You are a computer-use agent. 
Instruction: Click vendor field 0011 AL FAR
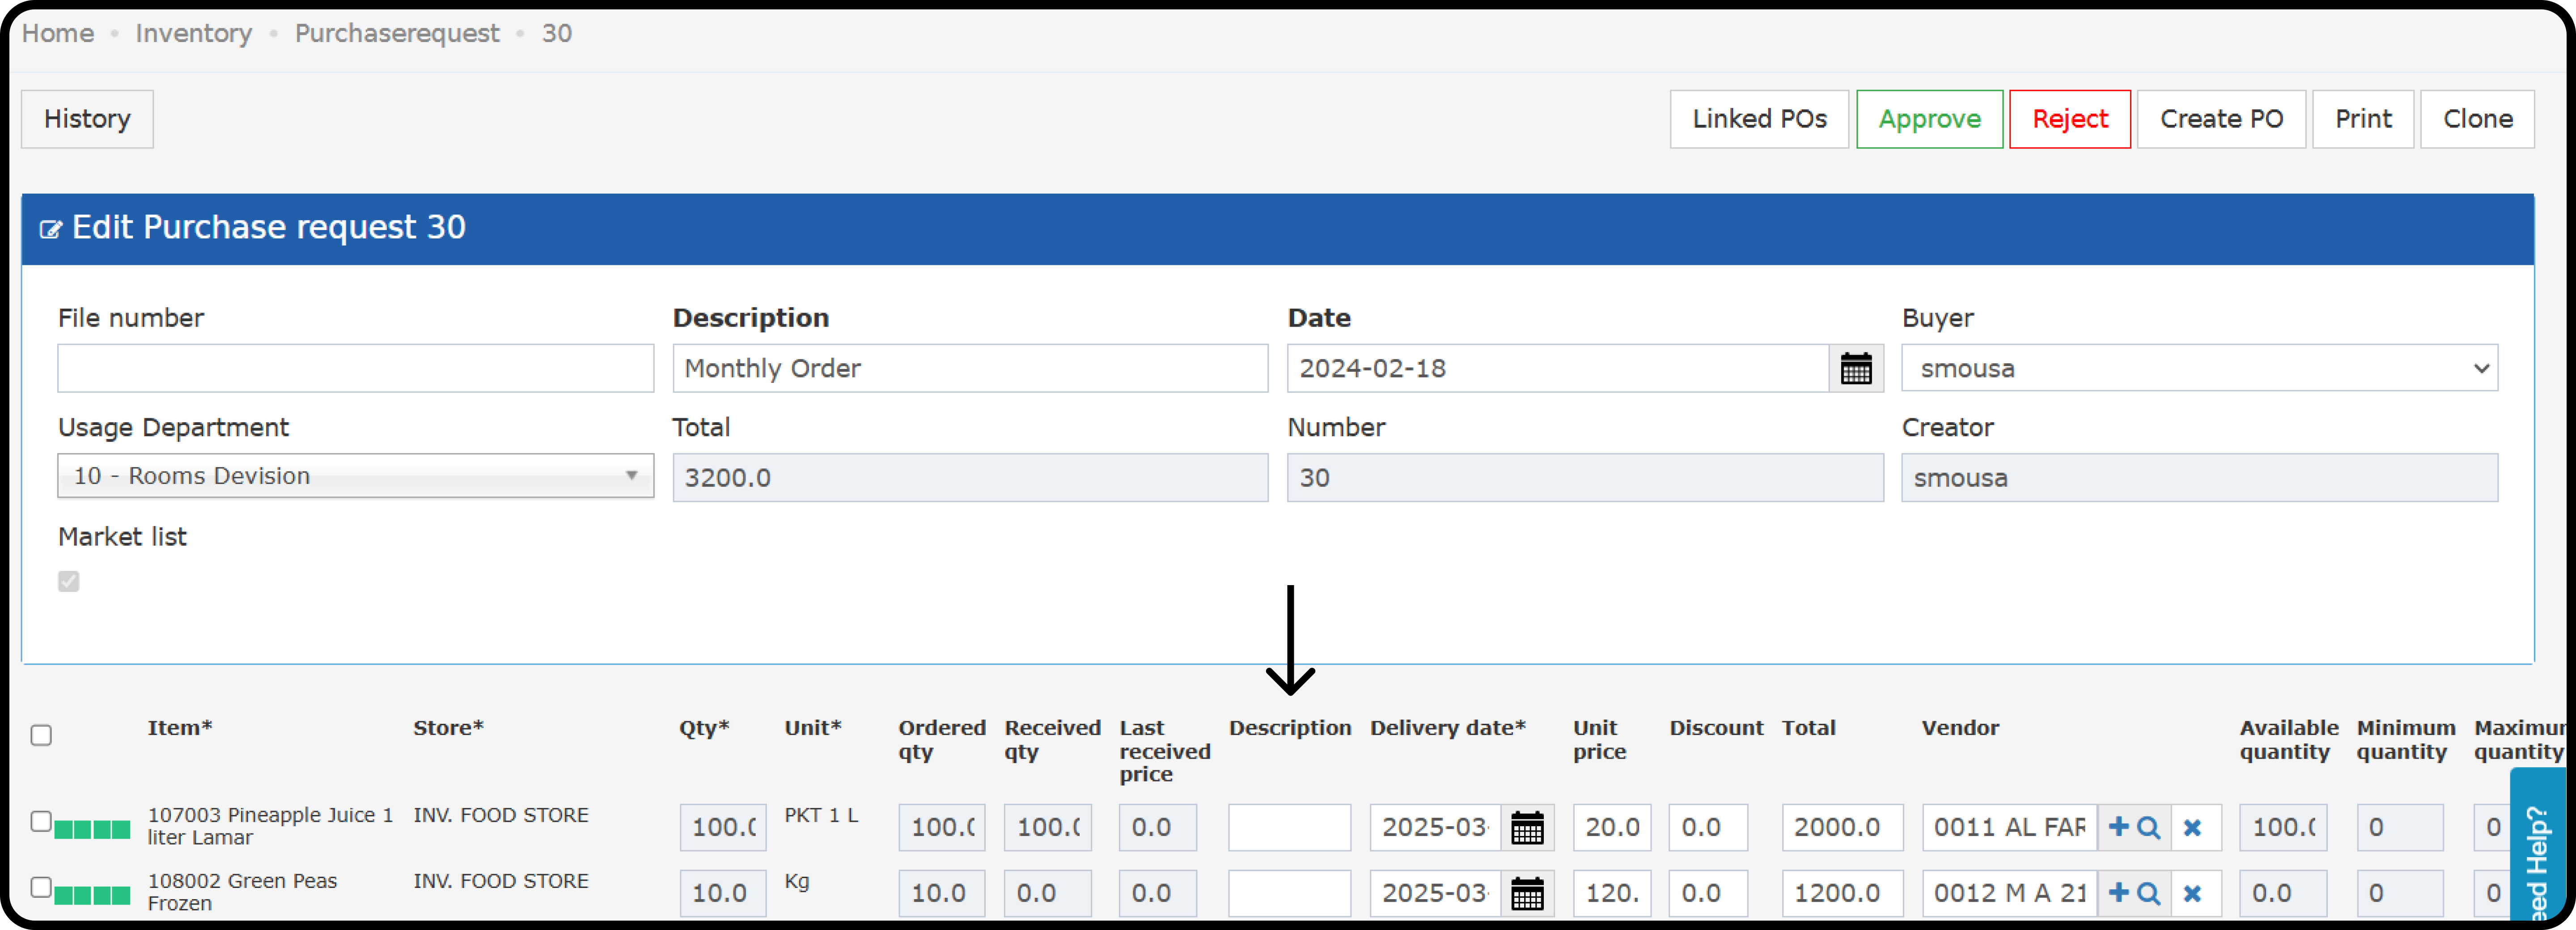pyautogui.click(x=2009, y=828)
